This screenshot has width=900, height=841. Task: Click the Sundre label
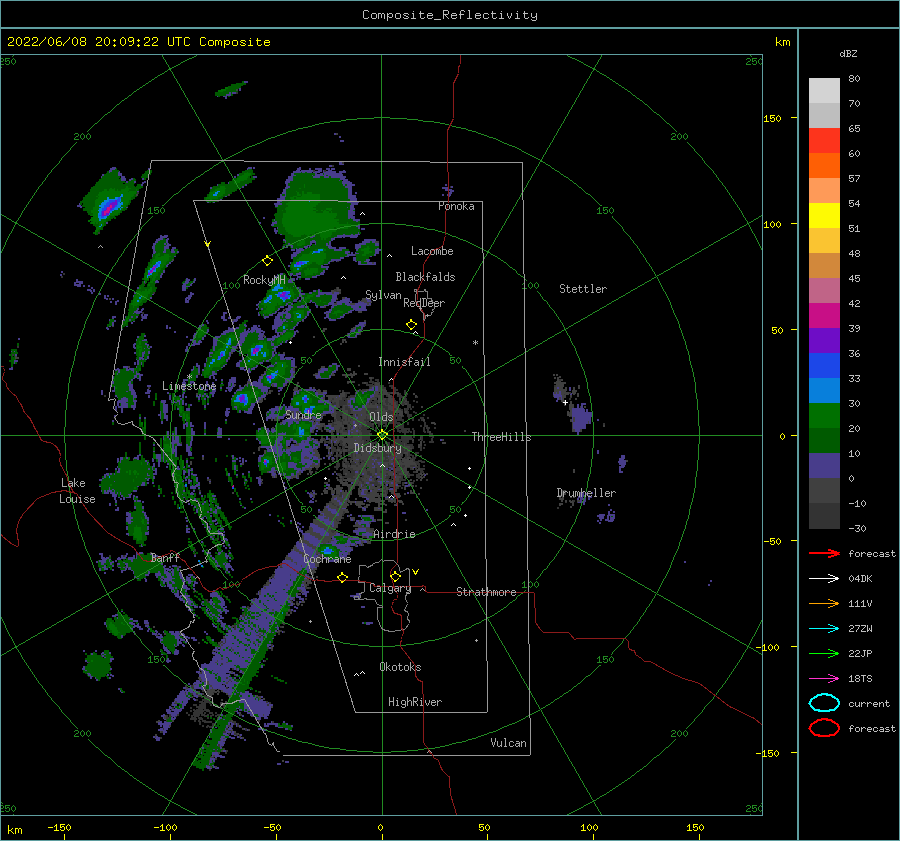pyautogui.click(x=303, y=414)
